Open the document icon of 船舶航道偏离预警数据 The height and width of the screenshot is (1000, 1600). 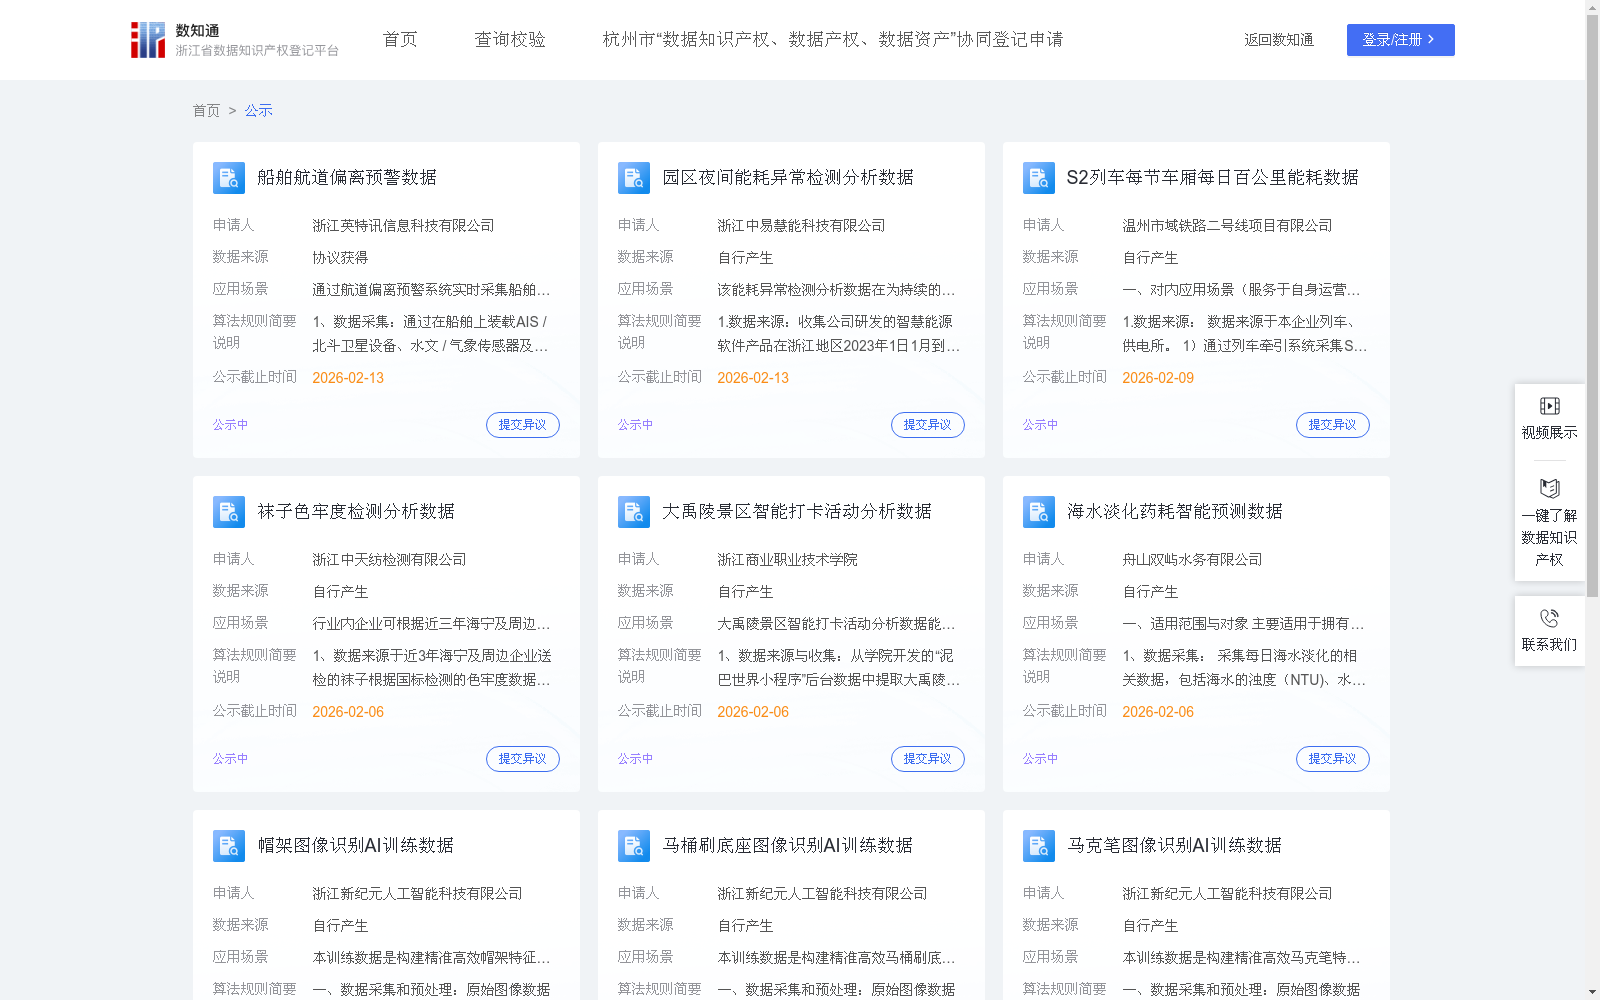(x=229, y=178)
